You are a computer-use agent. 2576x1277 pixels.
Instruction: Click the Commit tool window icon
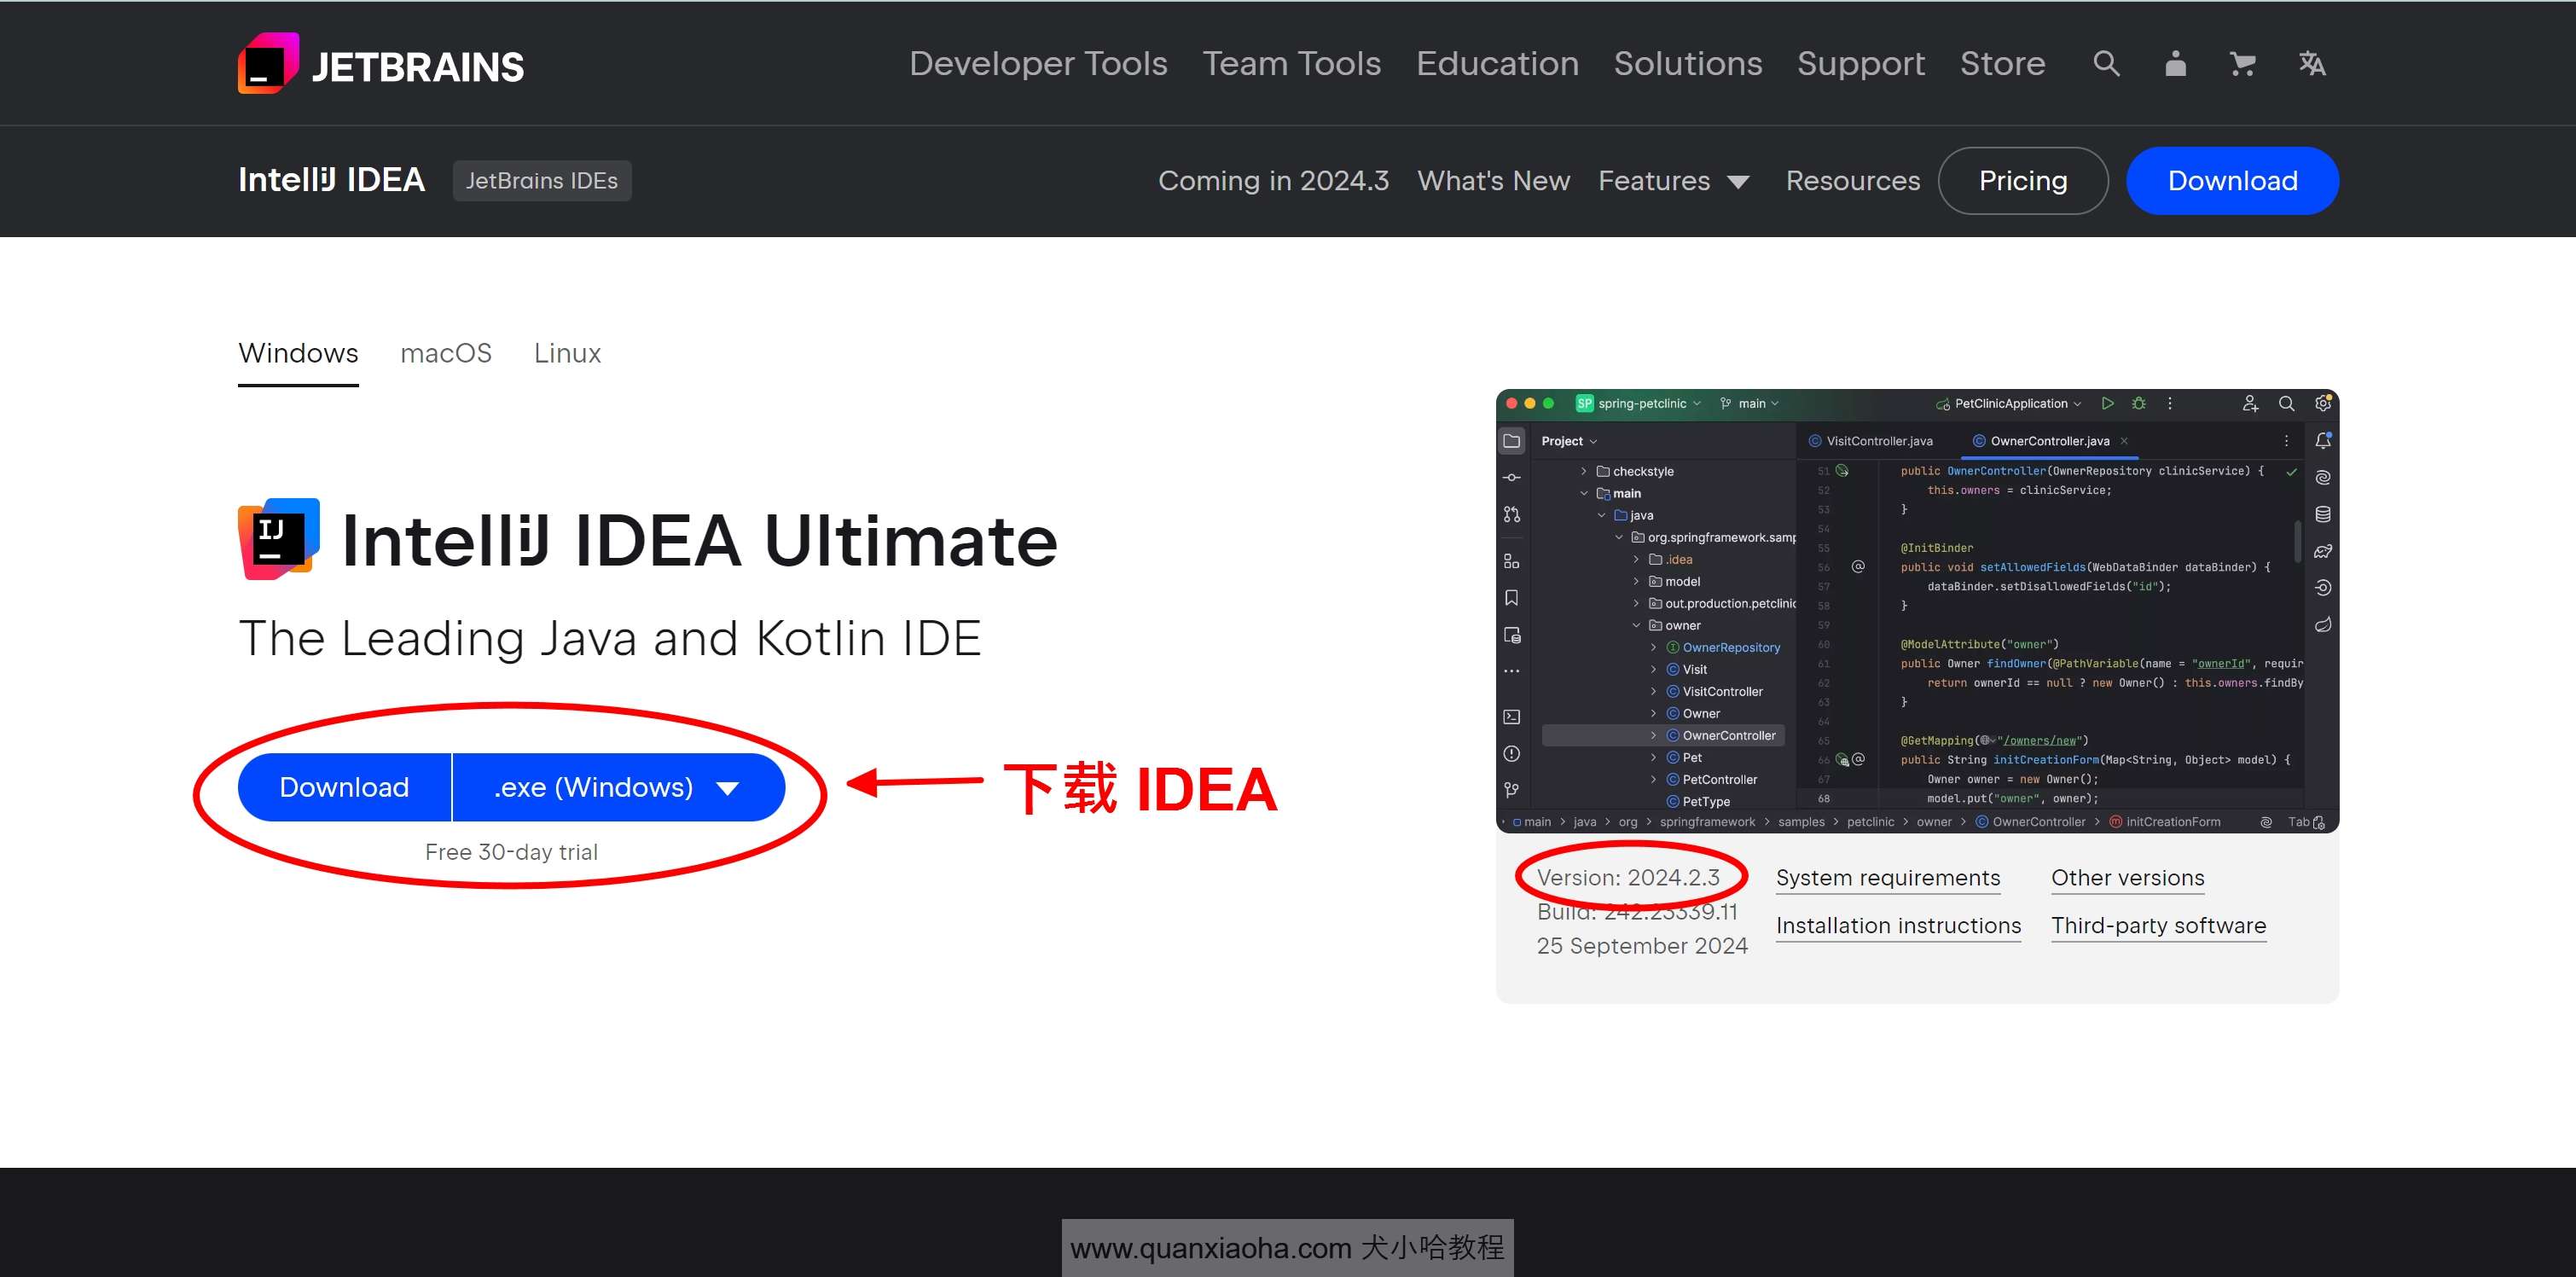point(1512,477)
